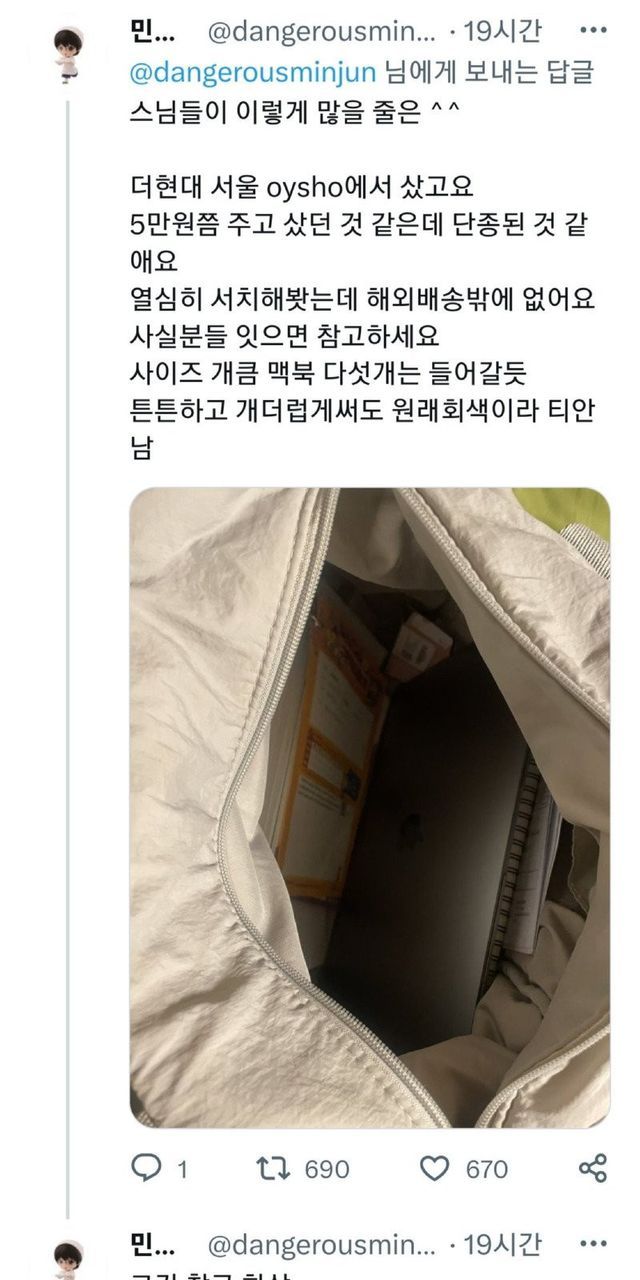View the 690 retweet count
The width and height of the screenshot is (640, 1280).
325,1169
